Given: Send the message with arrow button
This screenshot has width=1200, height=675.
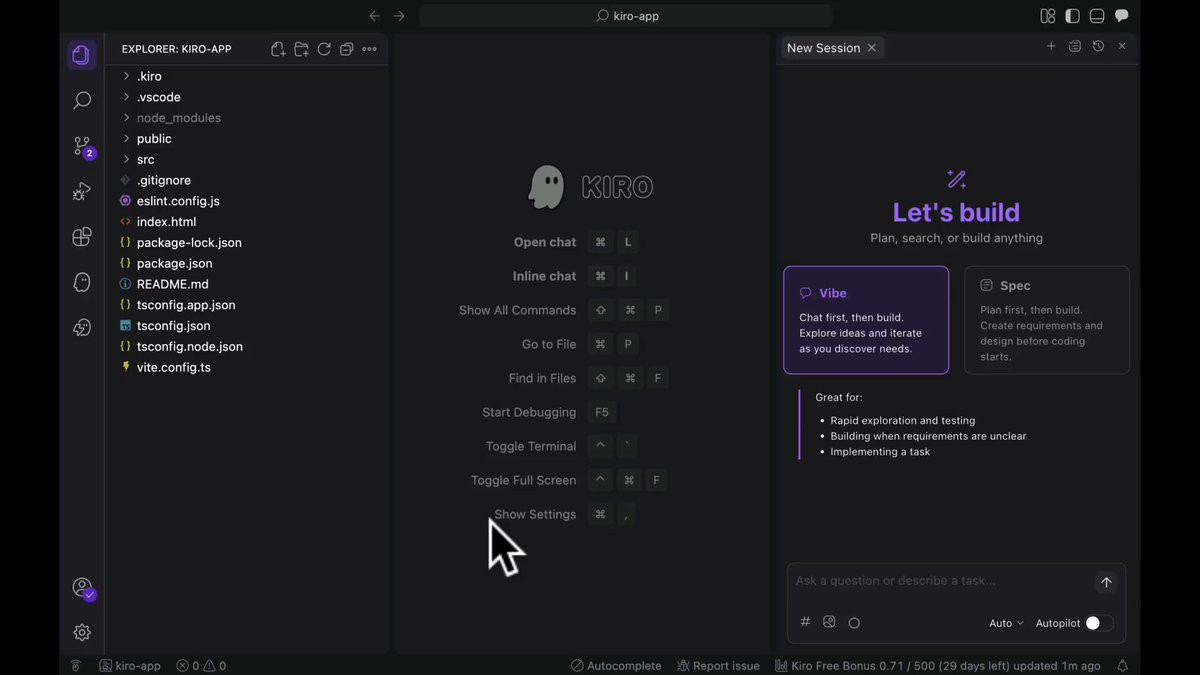Looking at the screenshot, I should [1106, 582].
